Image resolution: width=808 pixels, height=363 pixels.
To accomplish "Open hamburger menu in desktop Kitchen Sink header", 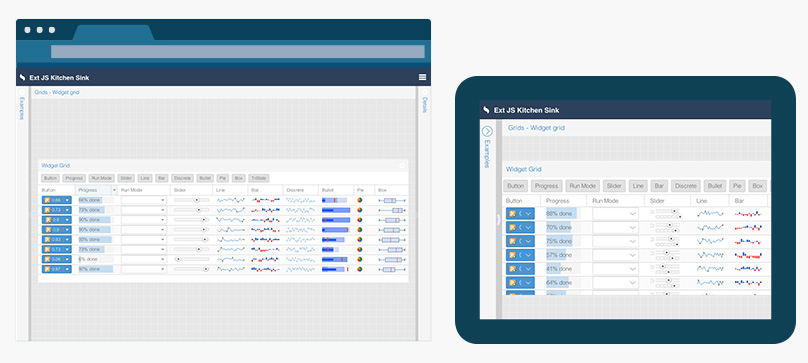I will coord(422,77).
